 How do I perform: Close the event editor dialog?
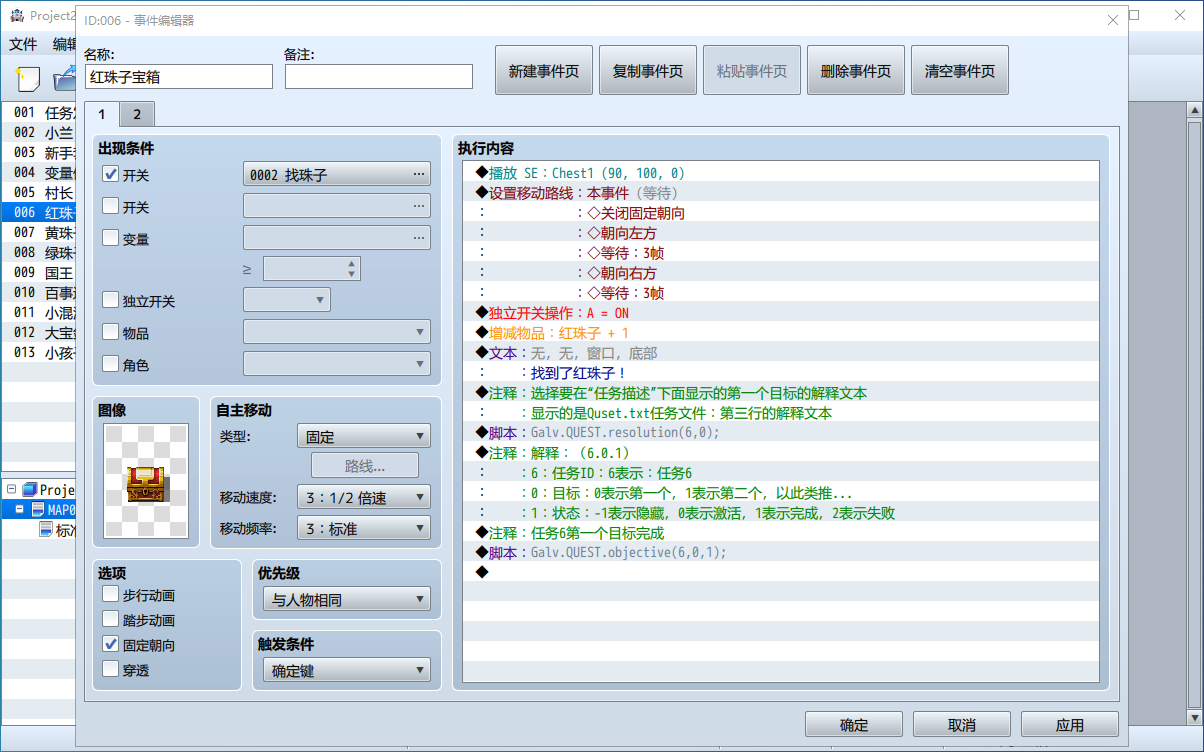[1112, 19]
